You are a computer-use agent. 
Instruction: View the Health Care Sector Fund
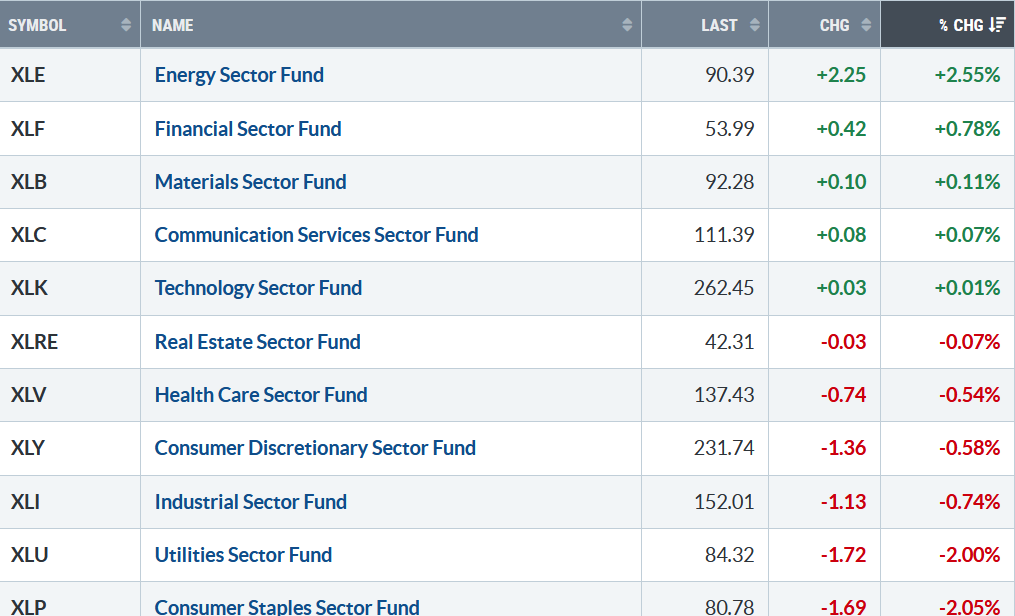261,395
